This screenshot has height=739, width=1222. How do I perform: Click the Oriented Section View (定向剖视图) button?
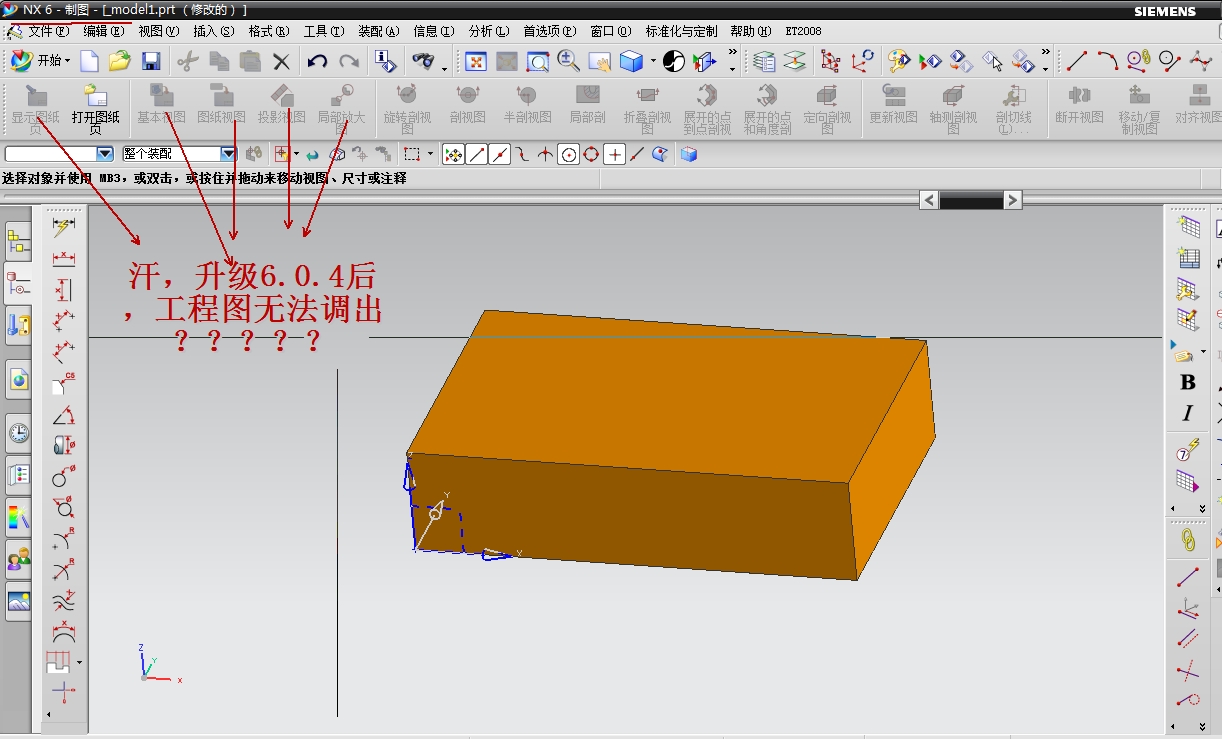pos(827,110)
